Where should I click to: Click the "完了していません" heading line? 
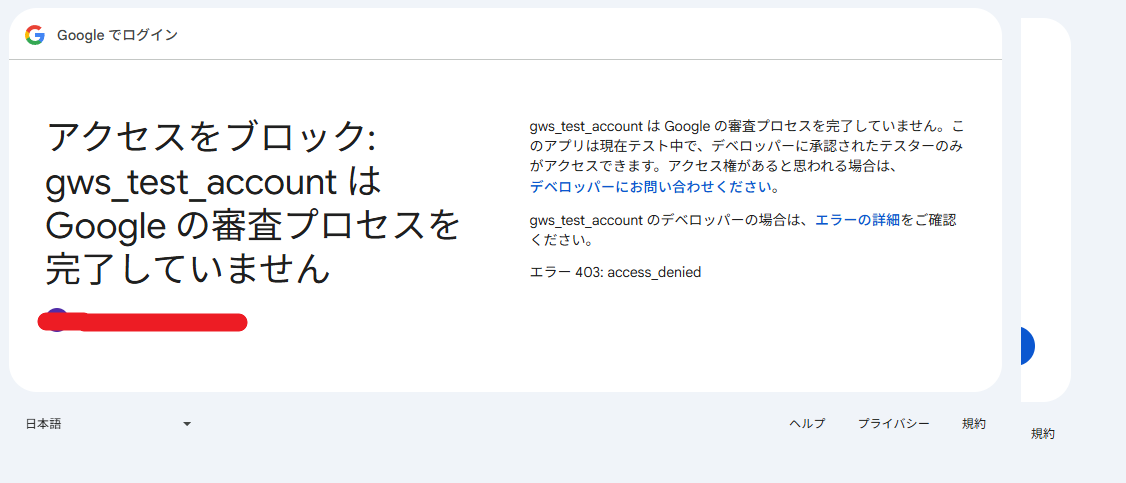187,268
